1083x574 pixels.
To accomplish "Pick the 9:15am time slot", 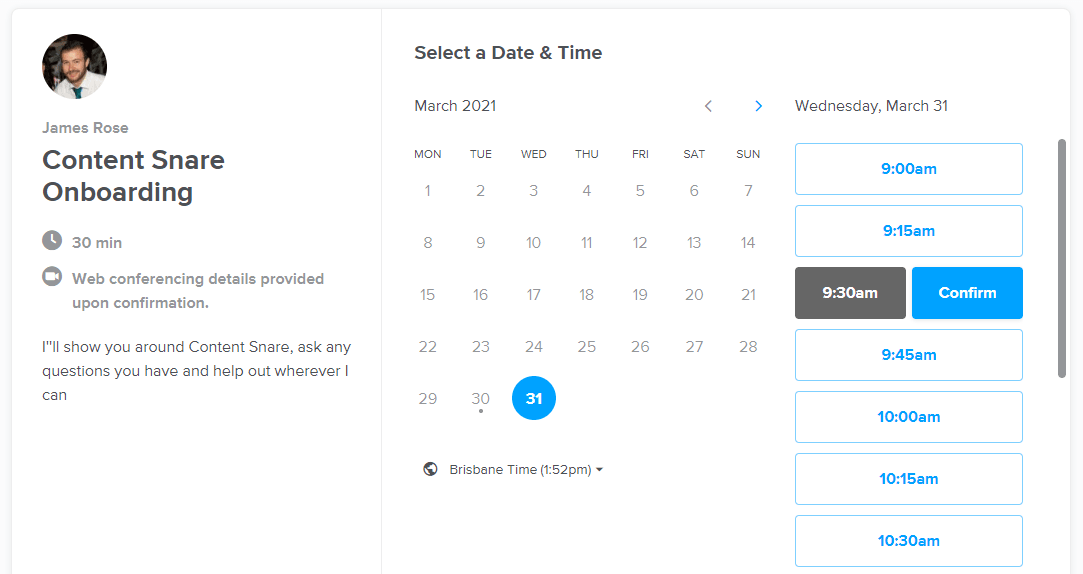I will pos(908,231).
